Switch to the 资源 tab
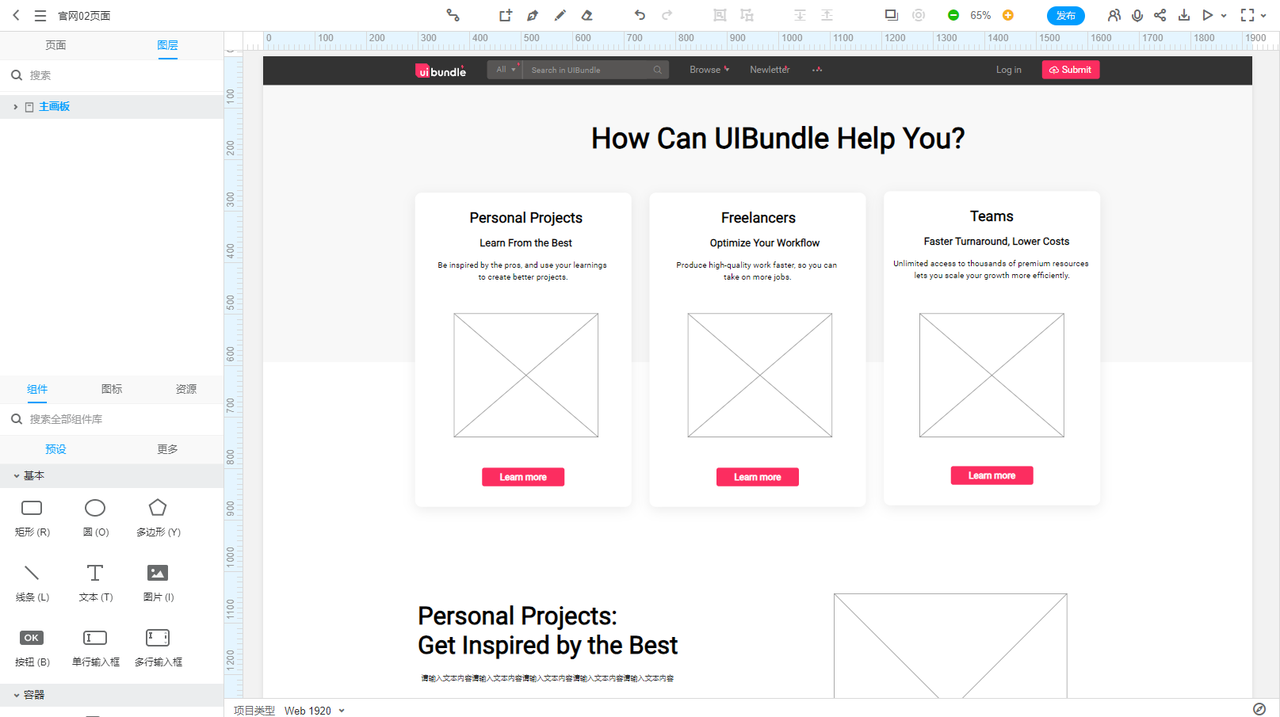 tap(186, 389)
